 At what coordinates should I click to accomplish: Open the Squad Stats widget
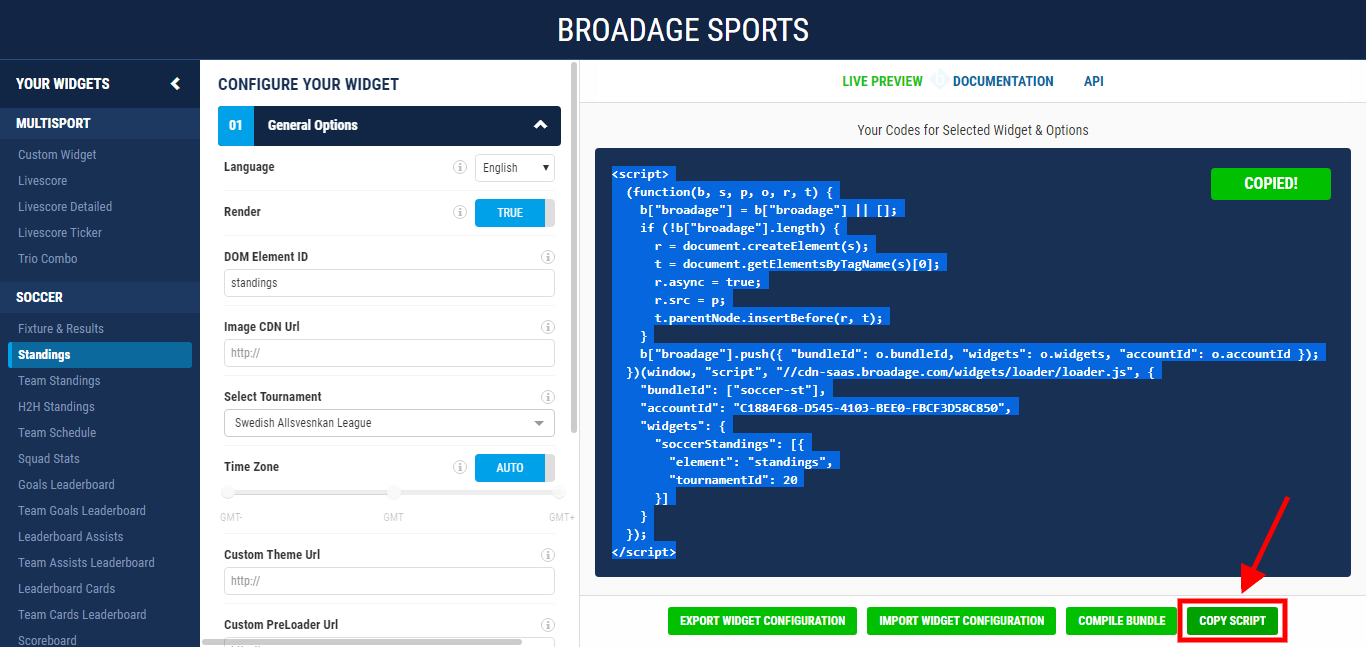(49, 459)
